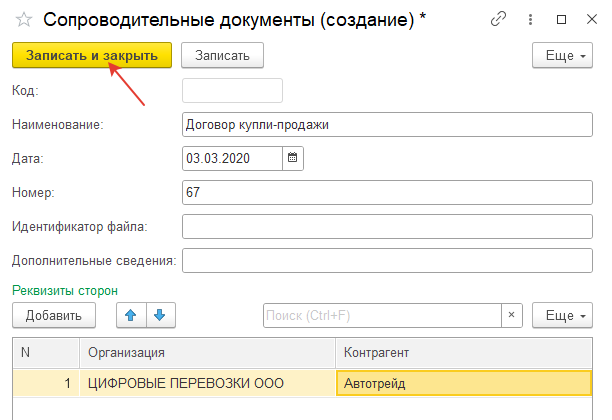This screenshot has width=612, height=420.
Task: Click into the Дополнительные сведения field
Action: pyautogui.click(x=387, y=260)
